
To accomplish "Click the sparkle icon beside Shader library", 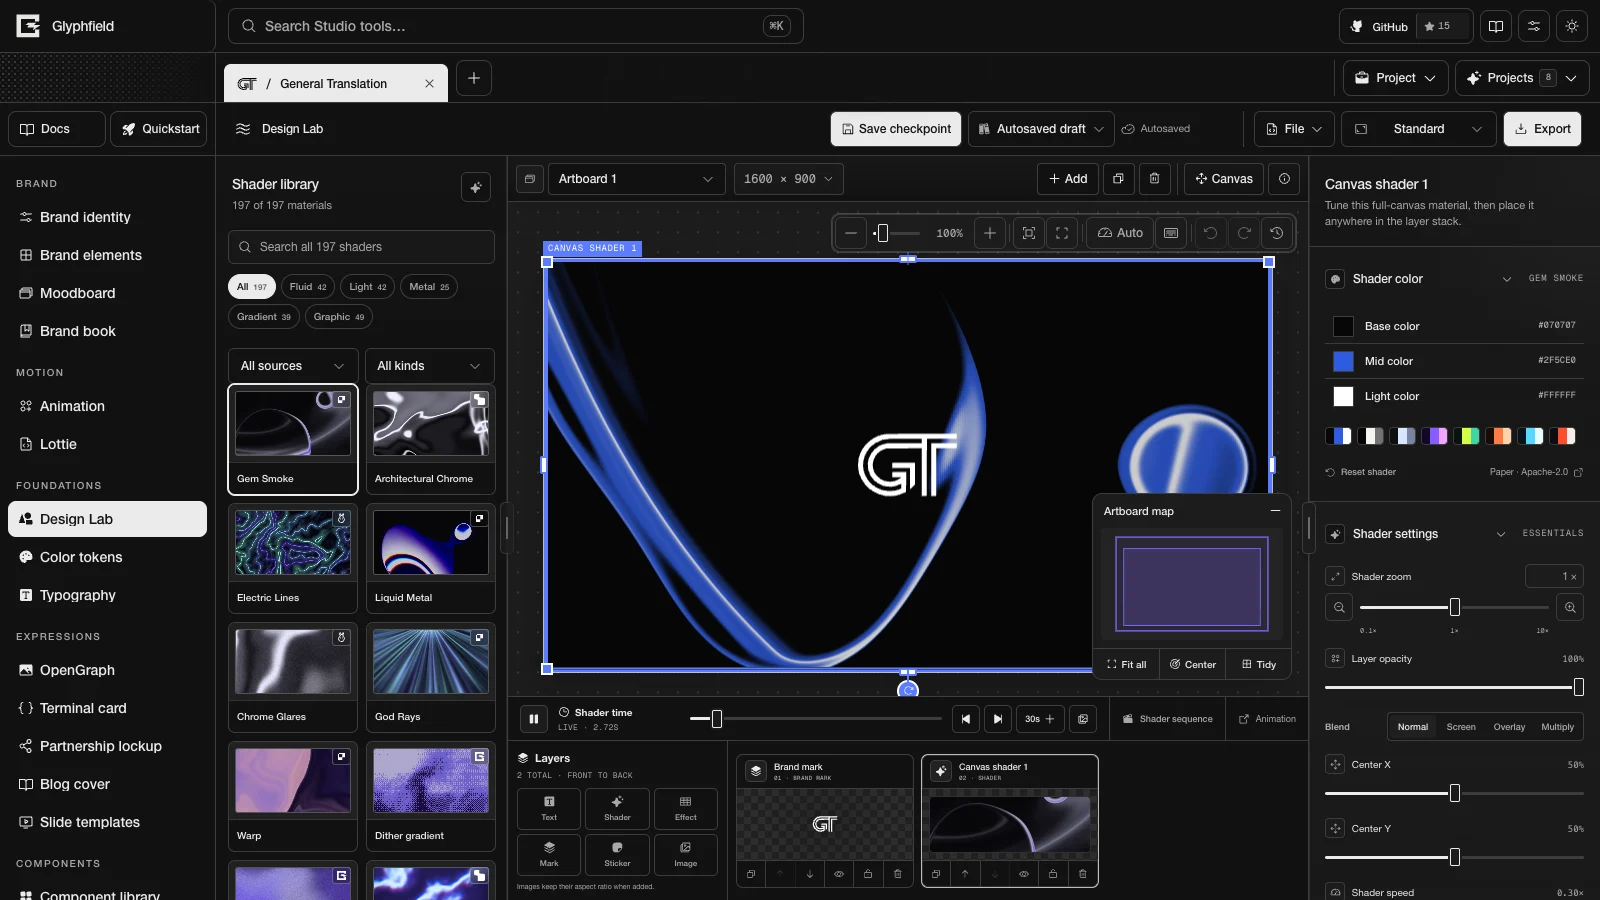I will click(476, 187).
